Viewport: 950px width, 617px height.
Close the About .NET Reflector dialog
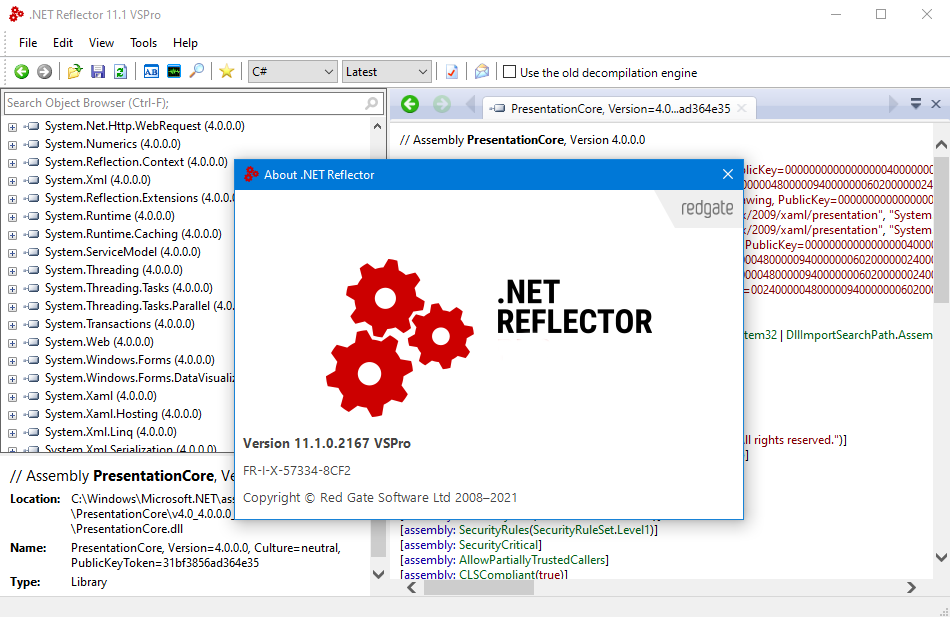pyautogui.click(x=728, y=175)
